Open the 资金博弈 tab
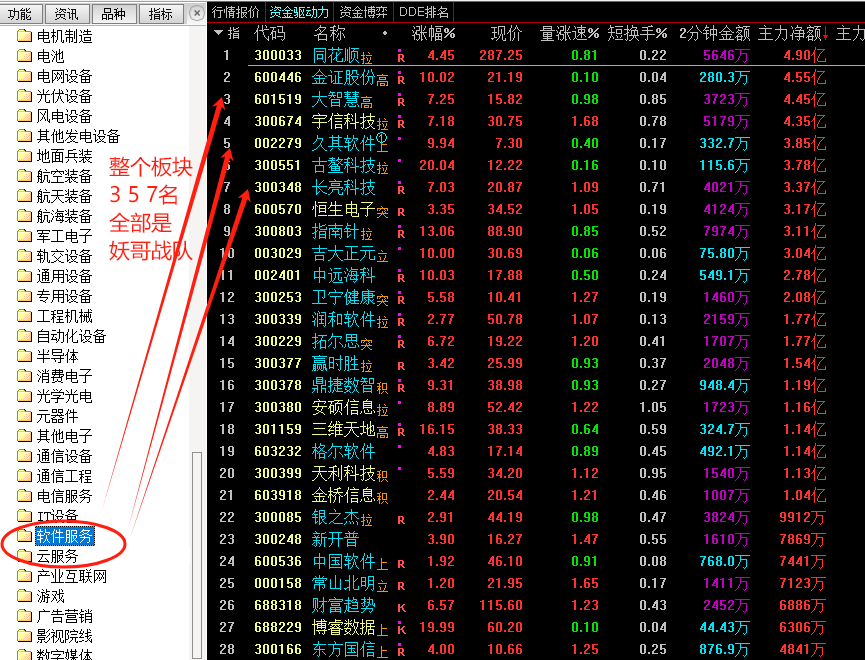Image resolution: width=865 pixels, height=660 pixels. 363,12
